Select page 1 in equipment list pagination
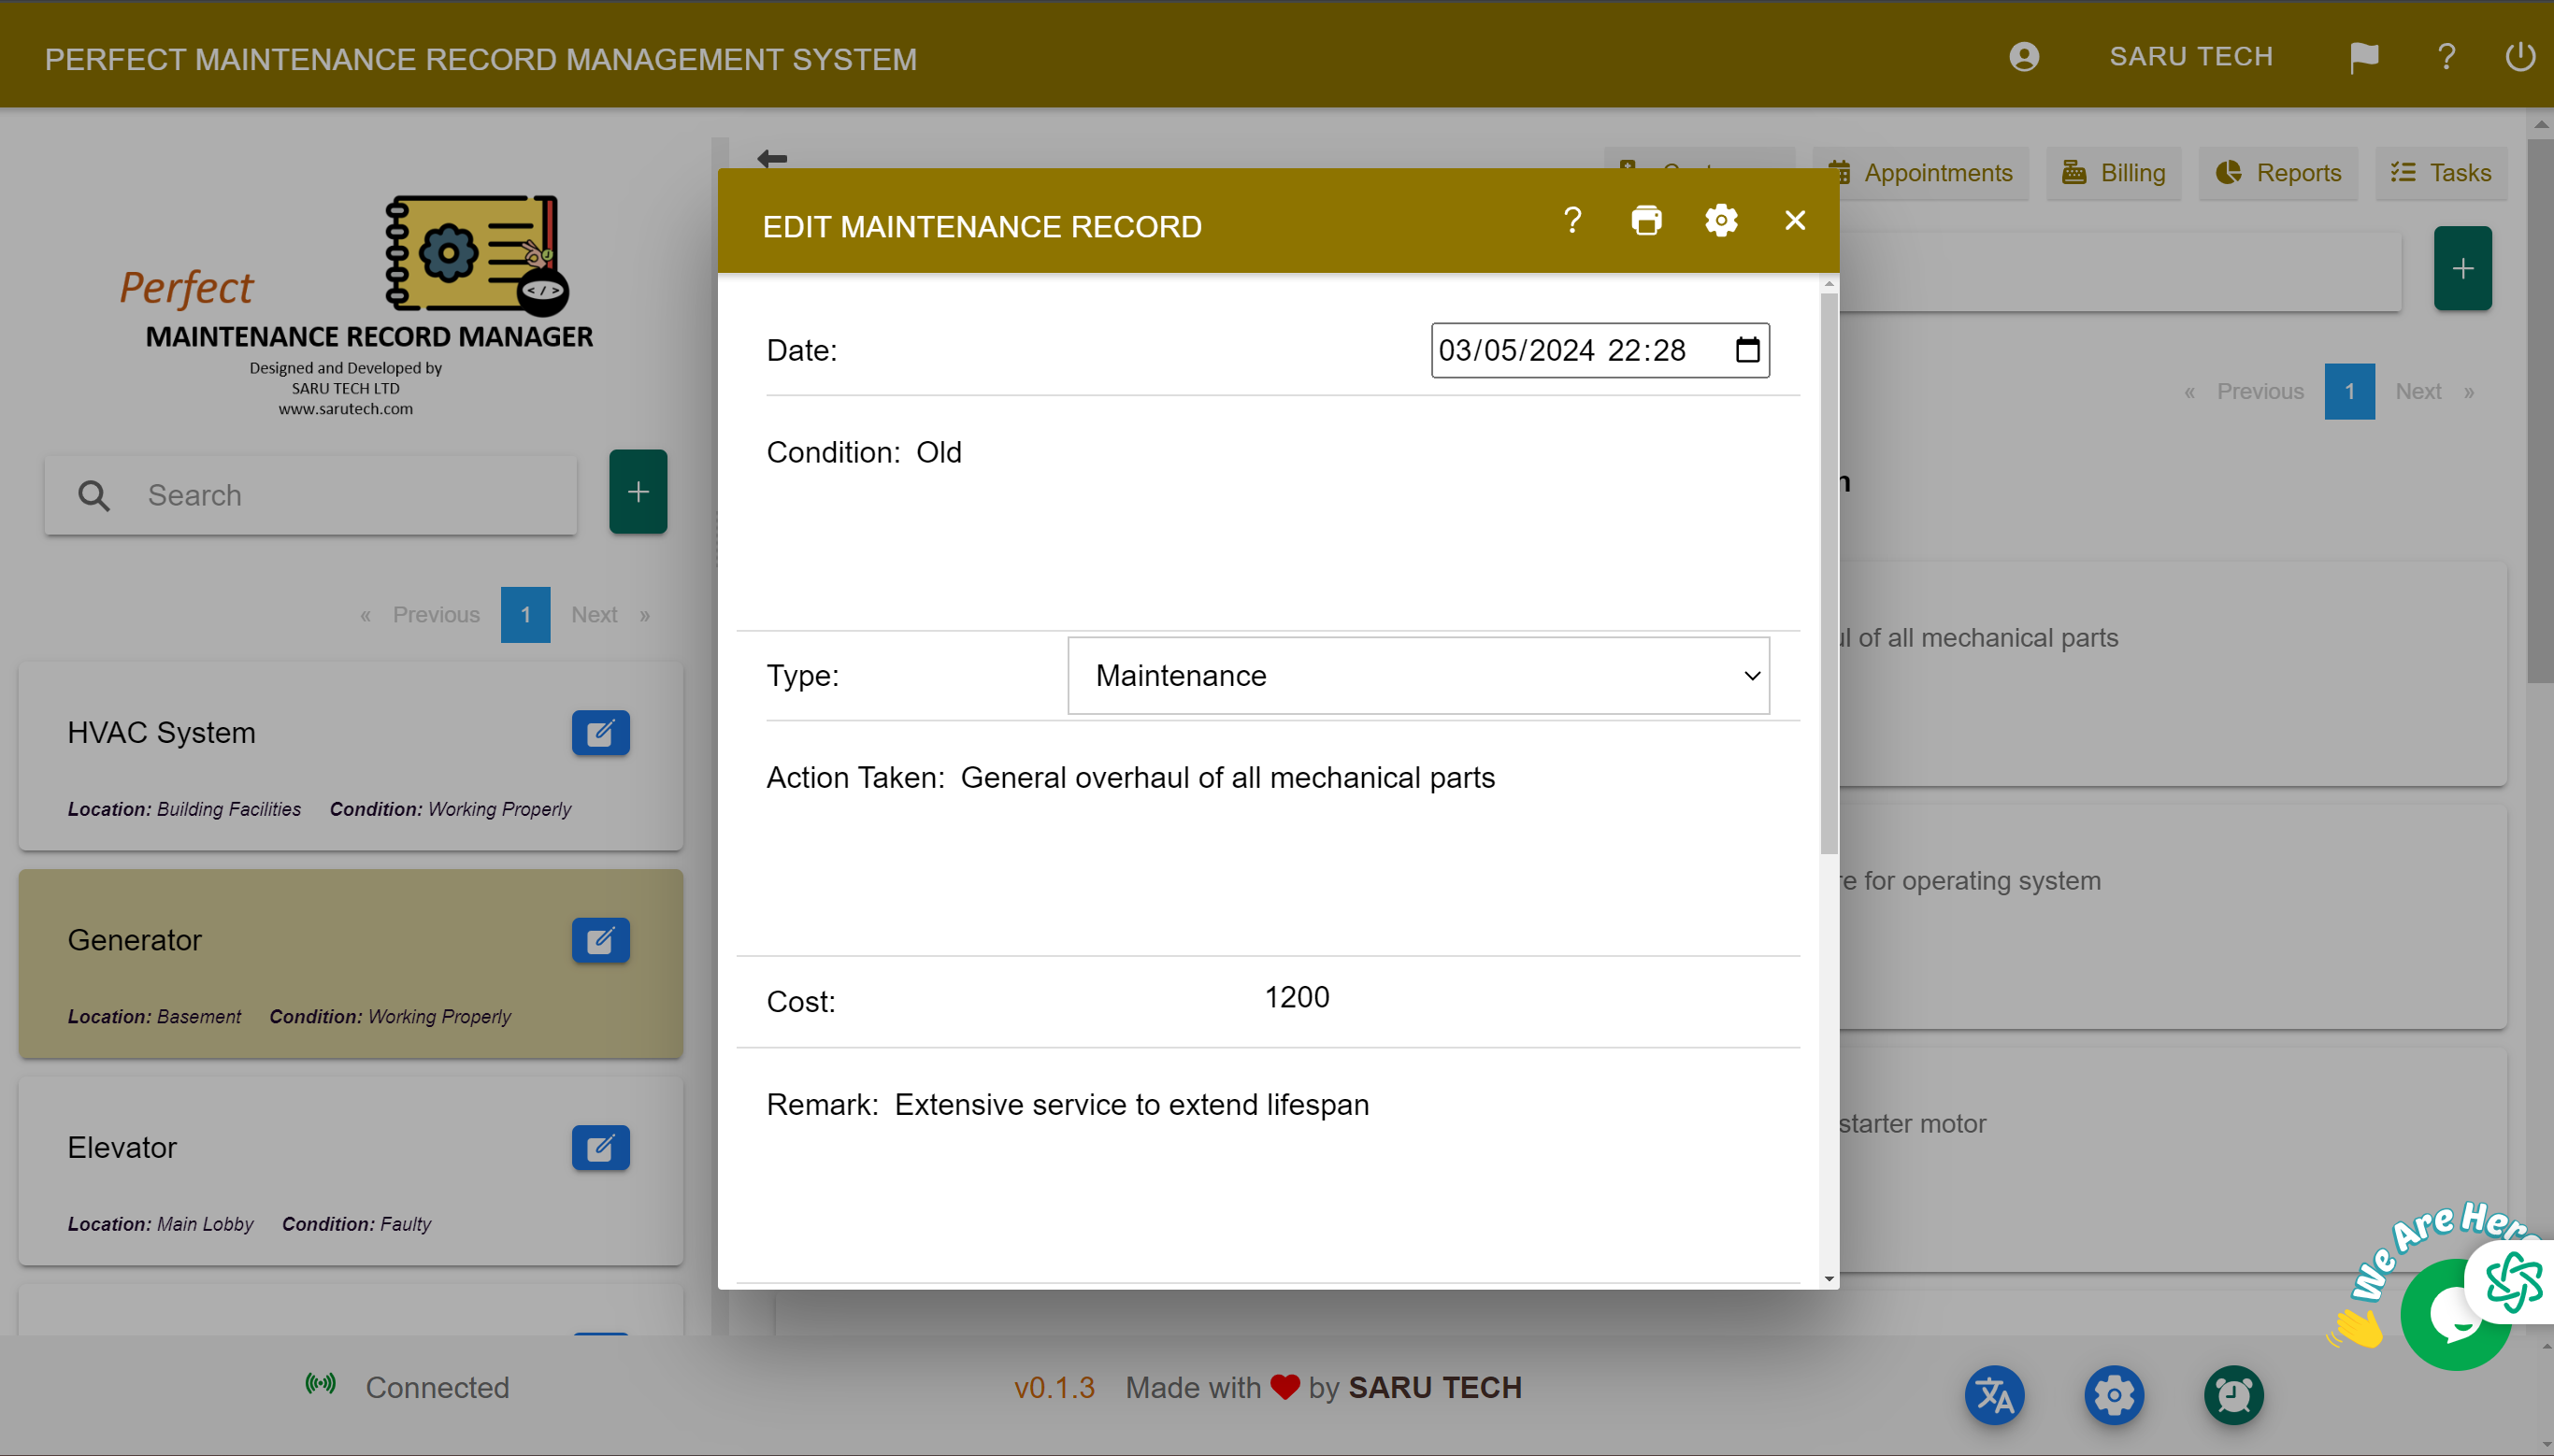 pyautogui.click(x=525, y=615)
